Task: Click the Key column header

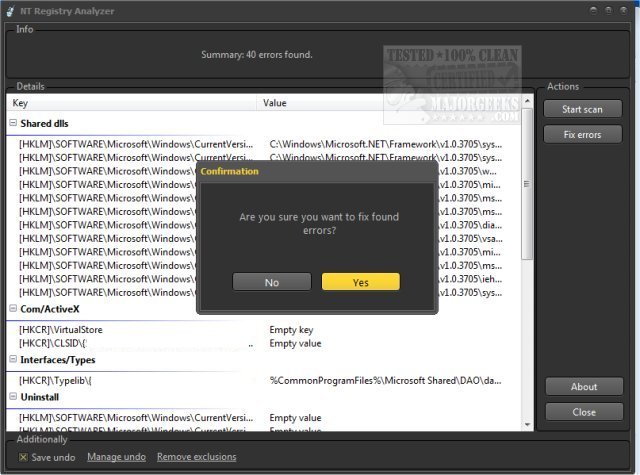Action: (x=131, y=102)
